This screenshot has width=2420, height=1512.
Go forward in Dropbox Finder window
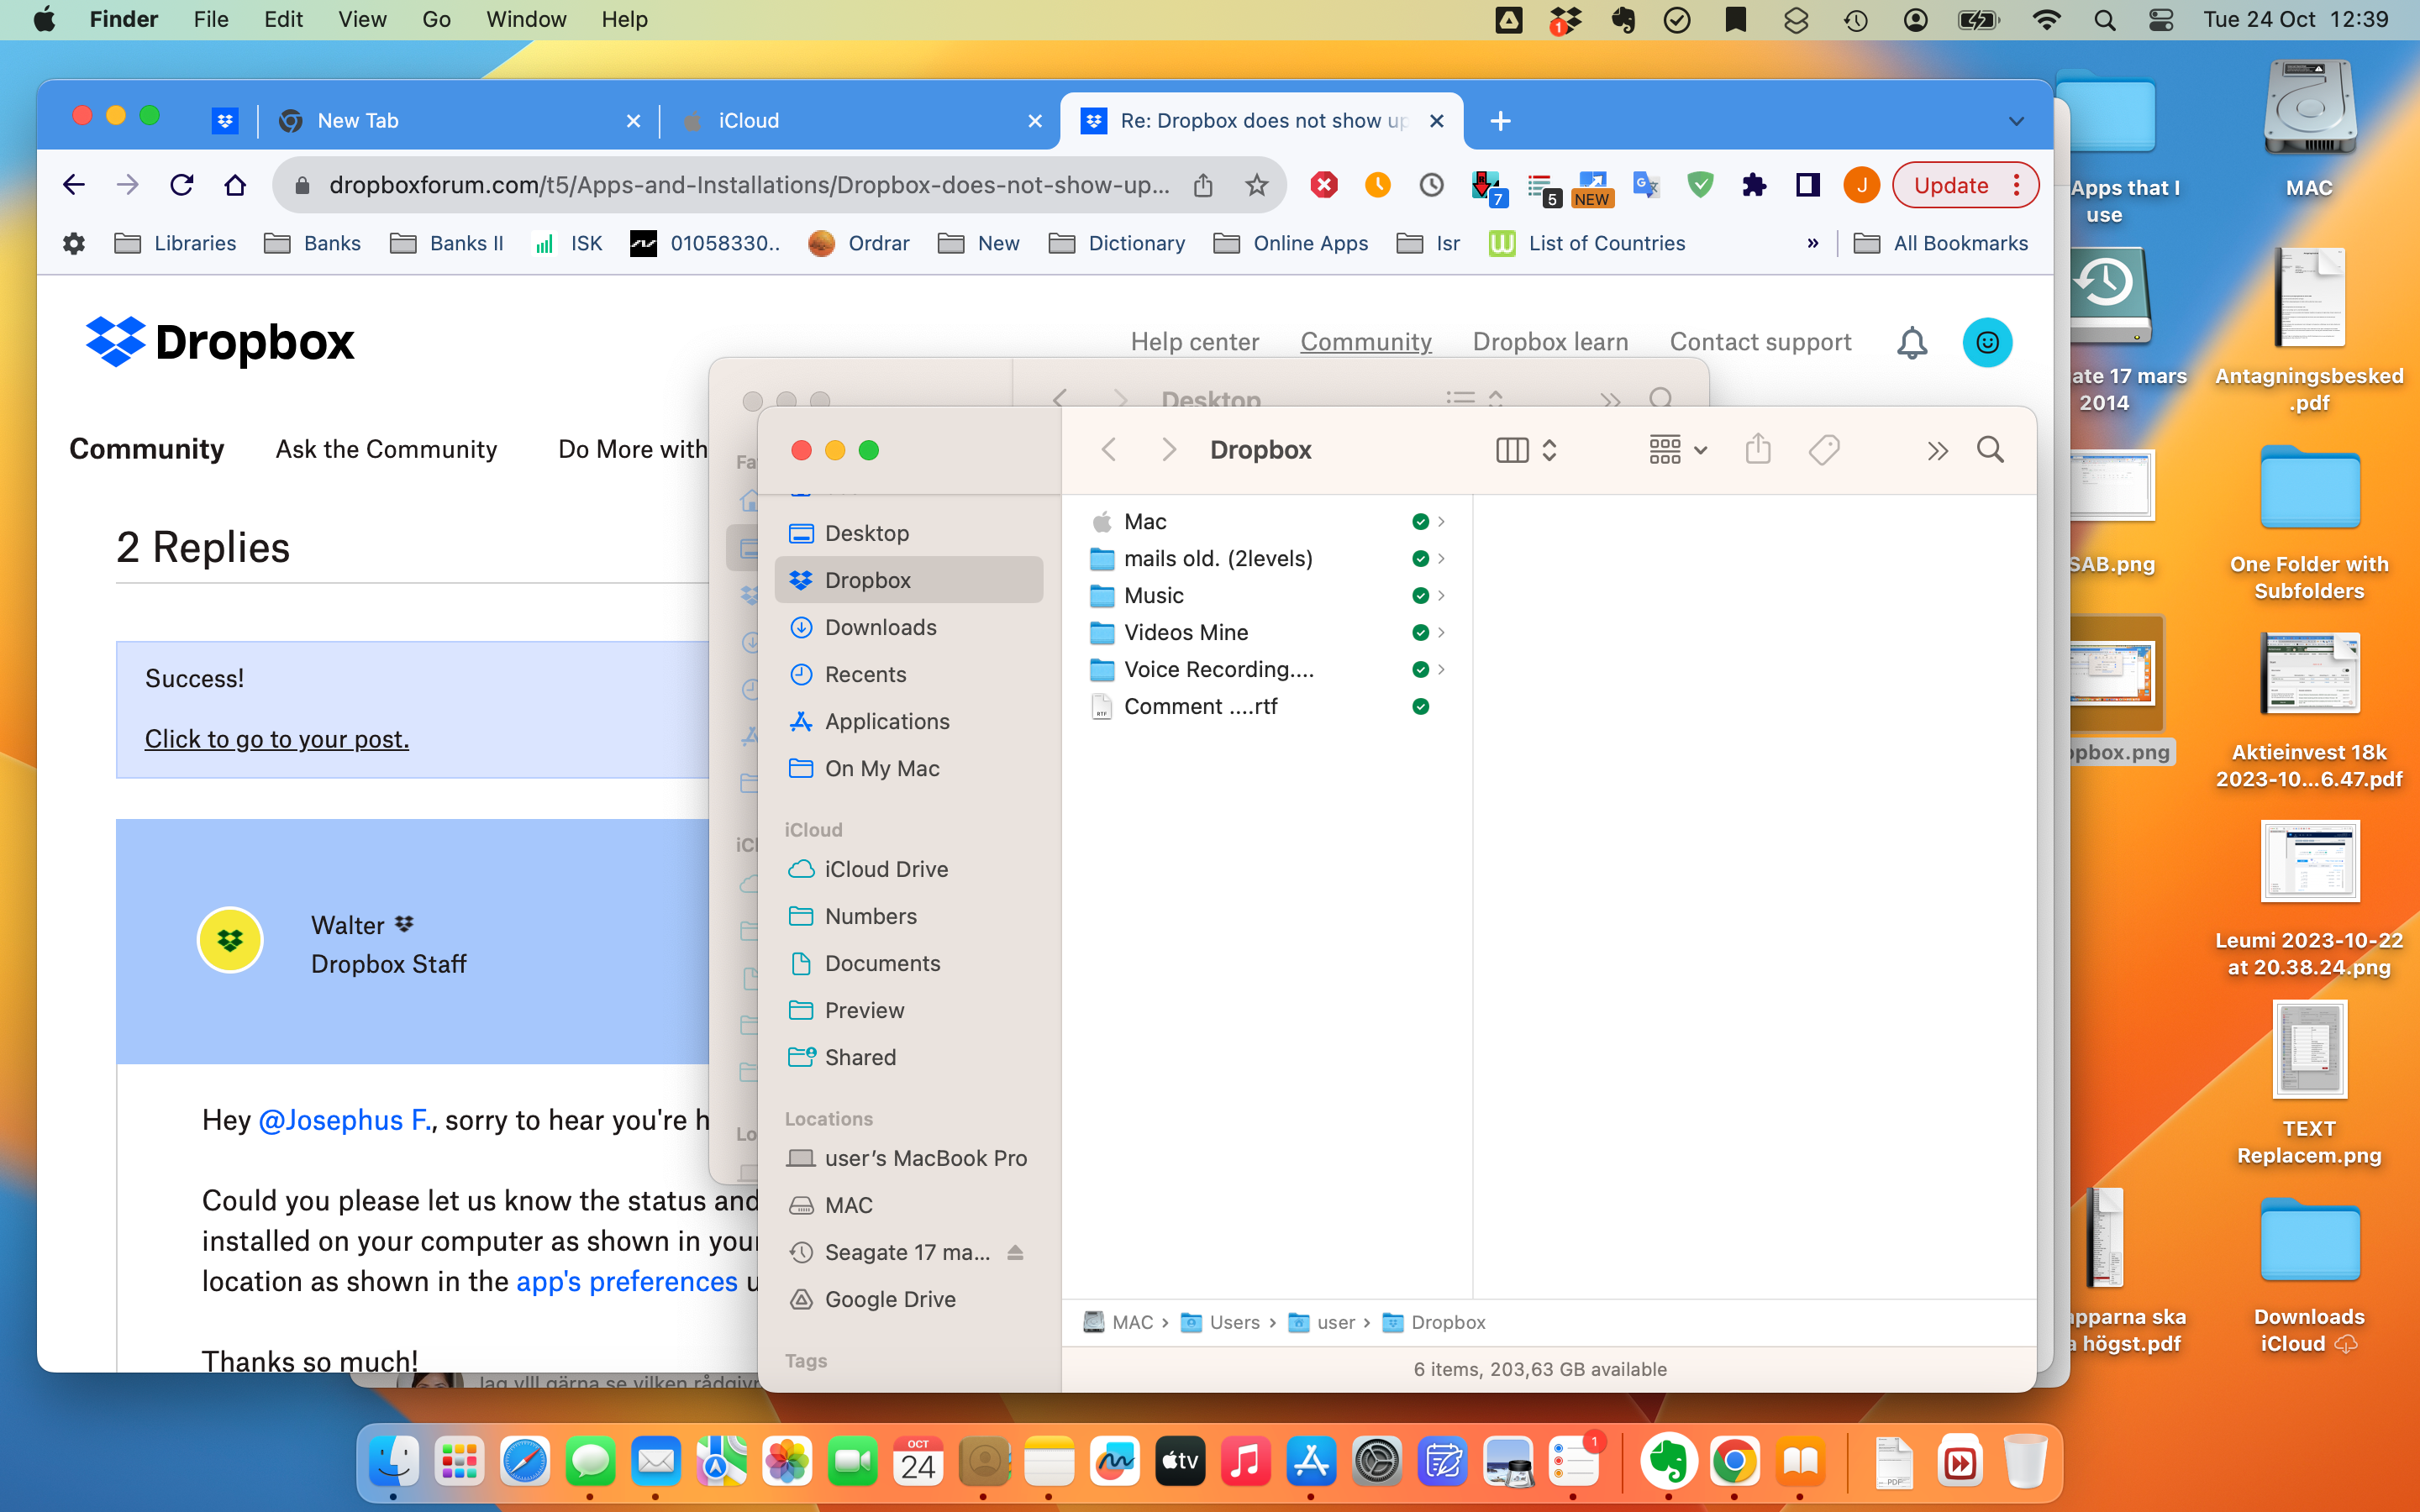tap(1168, 450)
